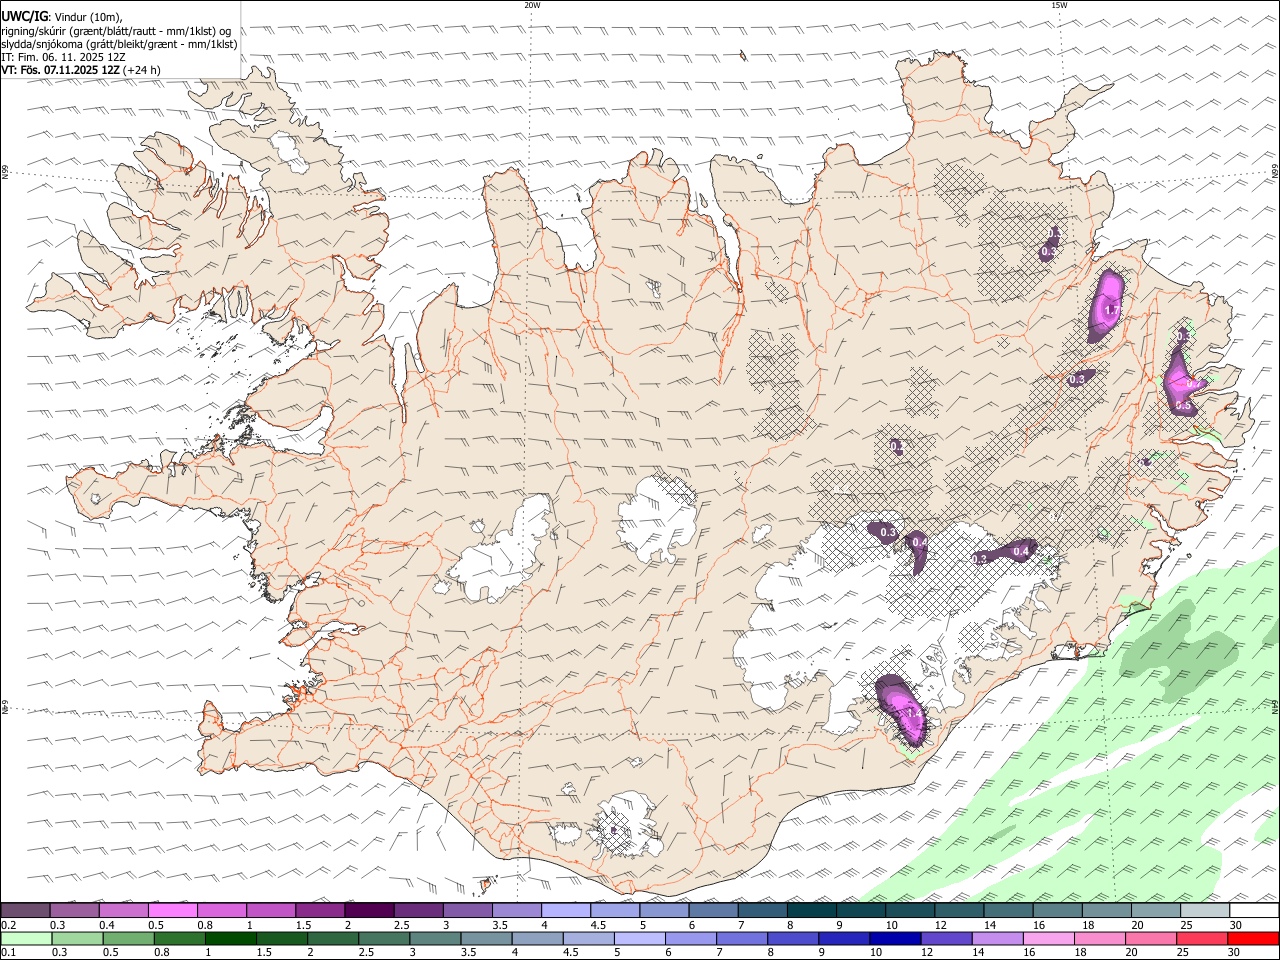
Task: Click the light gray swatch labeled 25, upper row
Action: 1205,911
